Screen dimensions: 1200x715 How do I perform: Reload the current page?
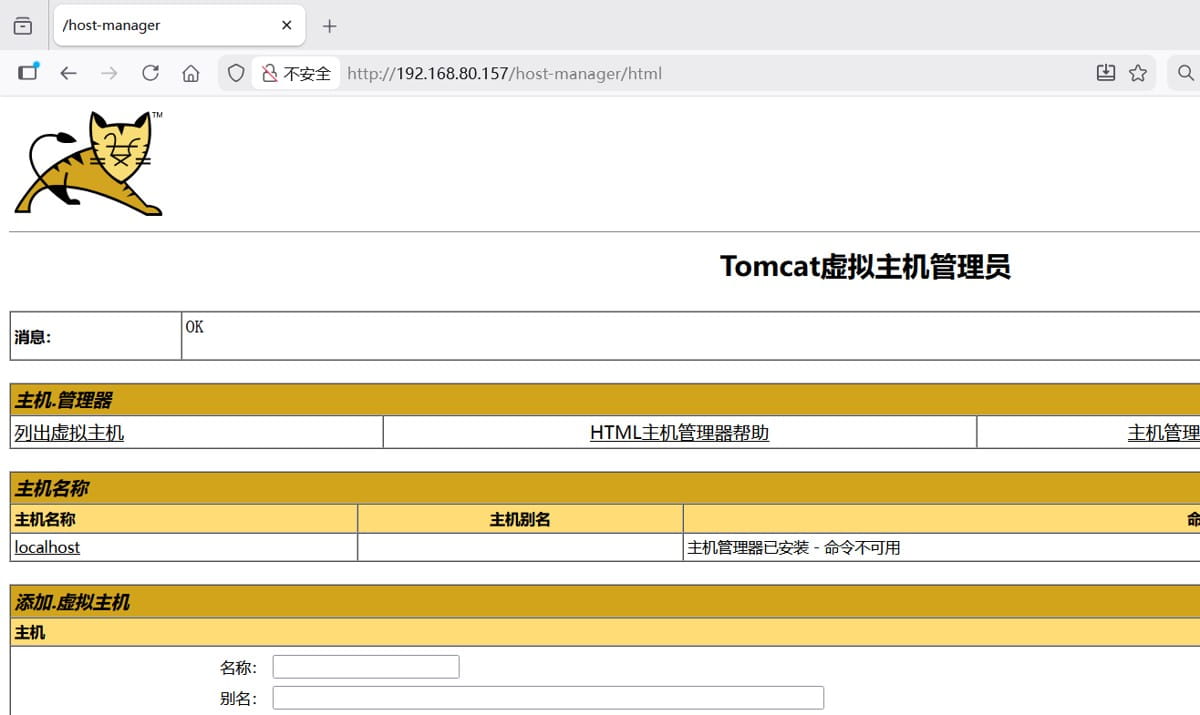tap(150, 73)
